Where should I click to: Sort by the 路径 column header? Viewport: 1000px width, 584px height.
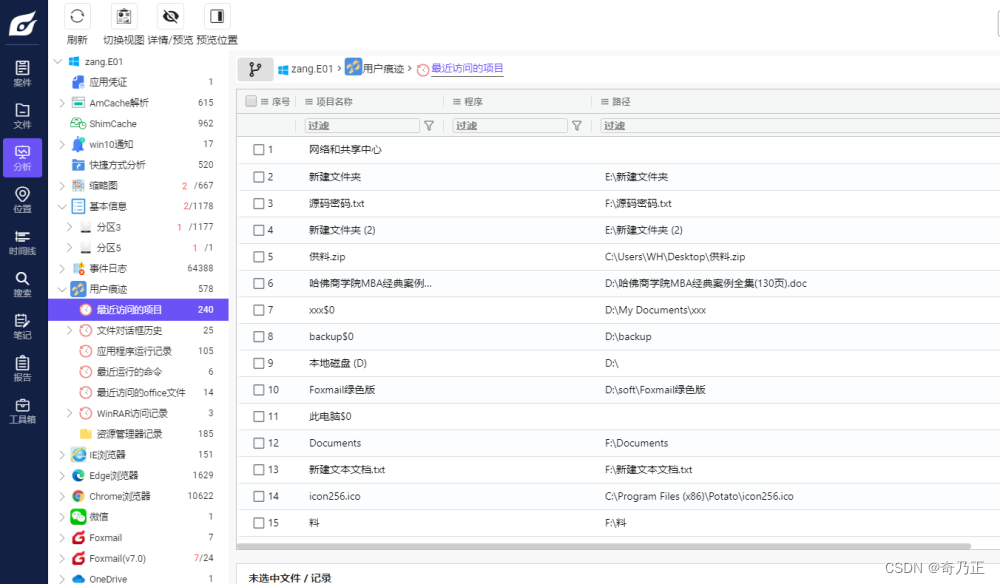[x=621, y=101]
